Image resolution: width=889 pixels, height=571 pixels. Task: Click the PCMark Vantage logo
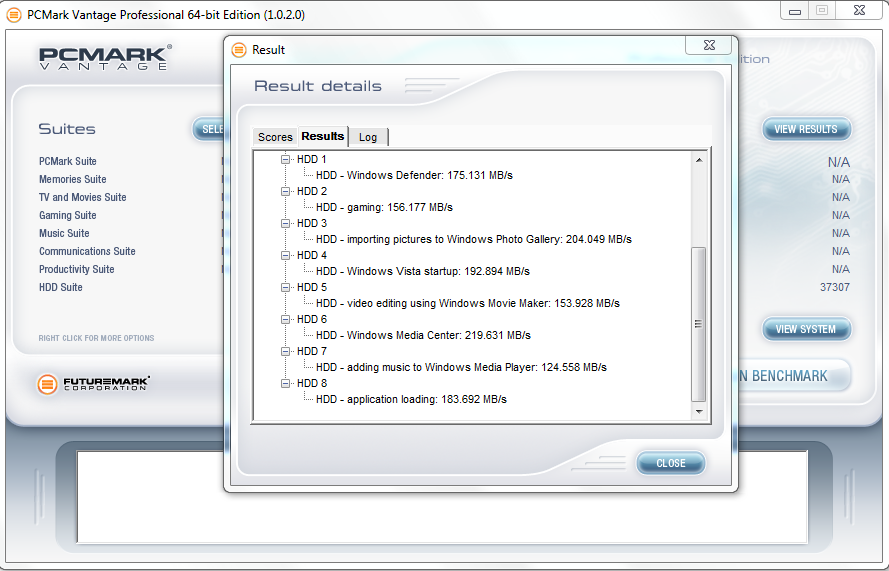pyautogui.click(x=105, y=57)
